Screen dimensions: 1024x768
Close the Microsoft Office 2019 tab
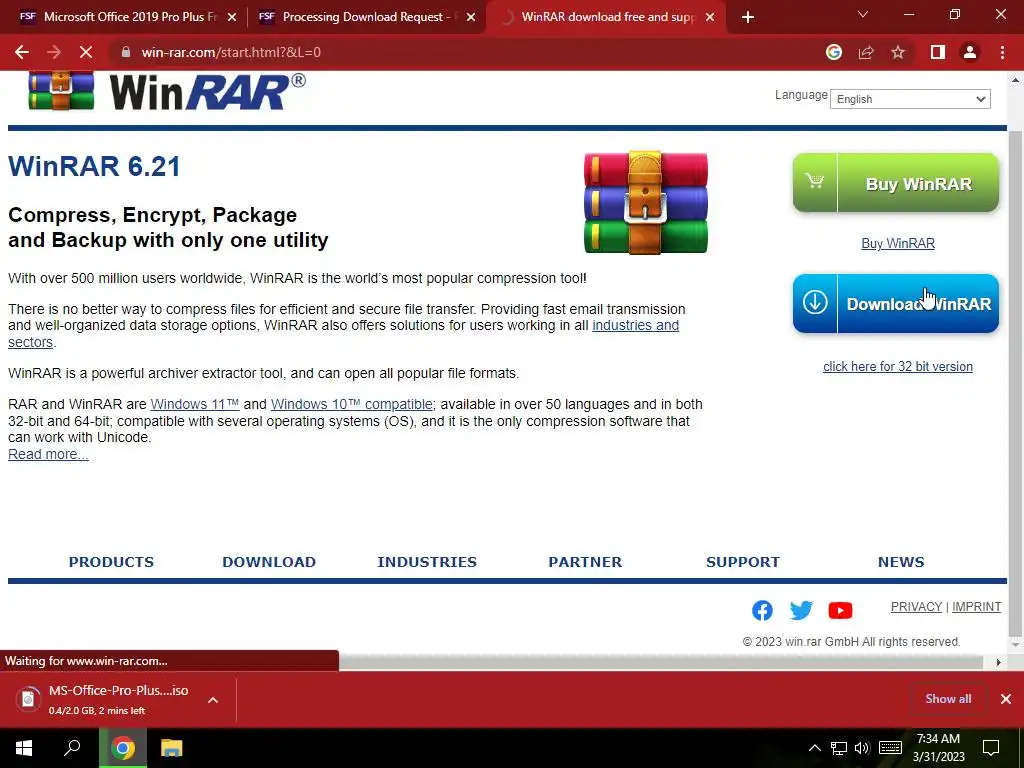232,18
